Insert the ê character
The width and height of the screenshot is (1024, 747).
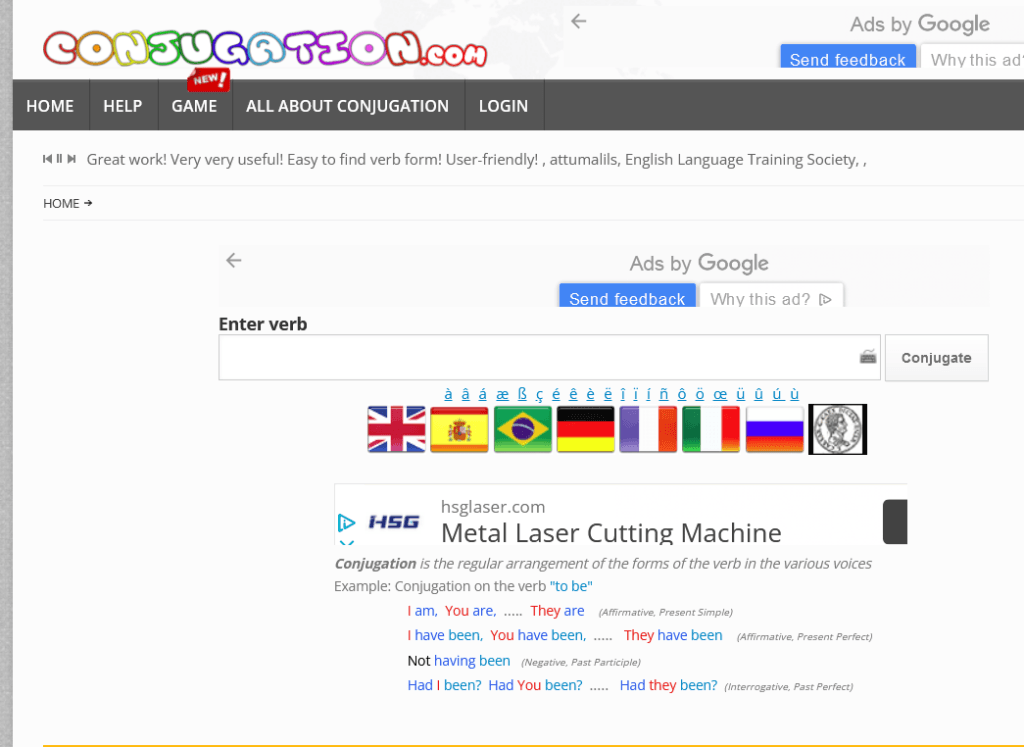point(573,394)
